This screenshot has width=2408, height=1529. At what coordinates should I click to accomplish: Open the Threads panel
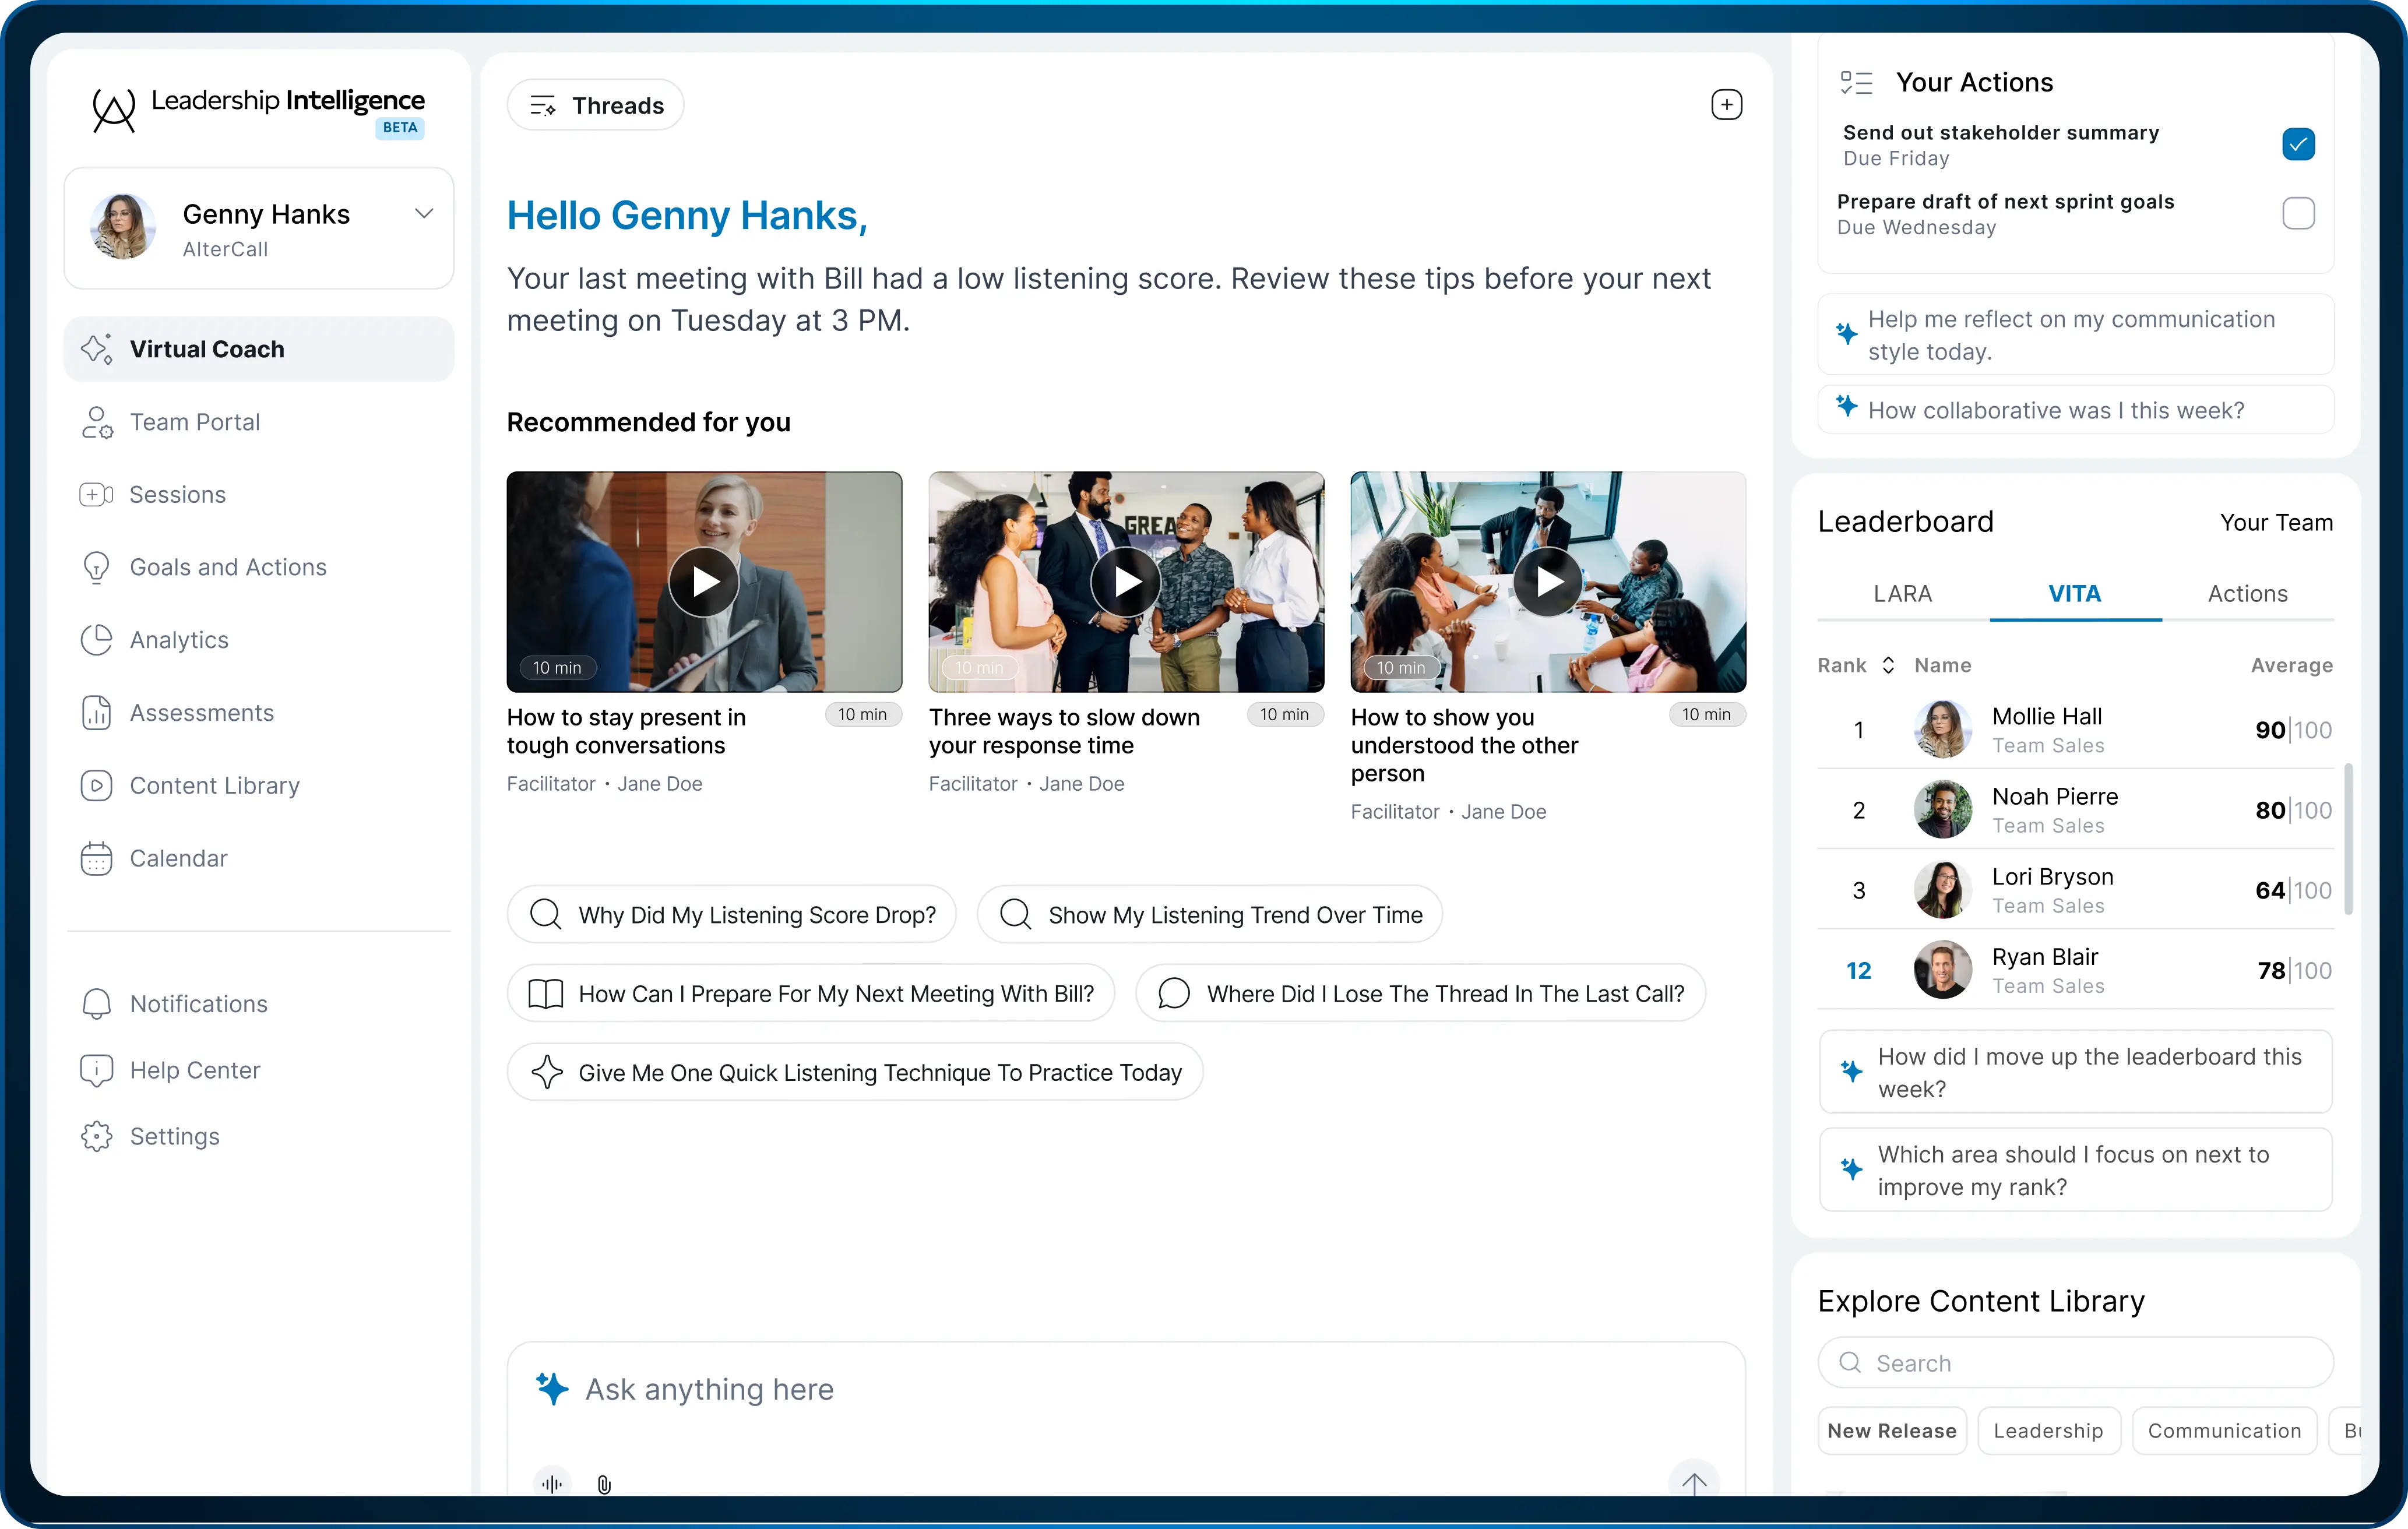click(x=596, y=105)
